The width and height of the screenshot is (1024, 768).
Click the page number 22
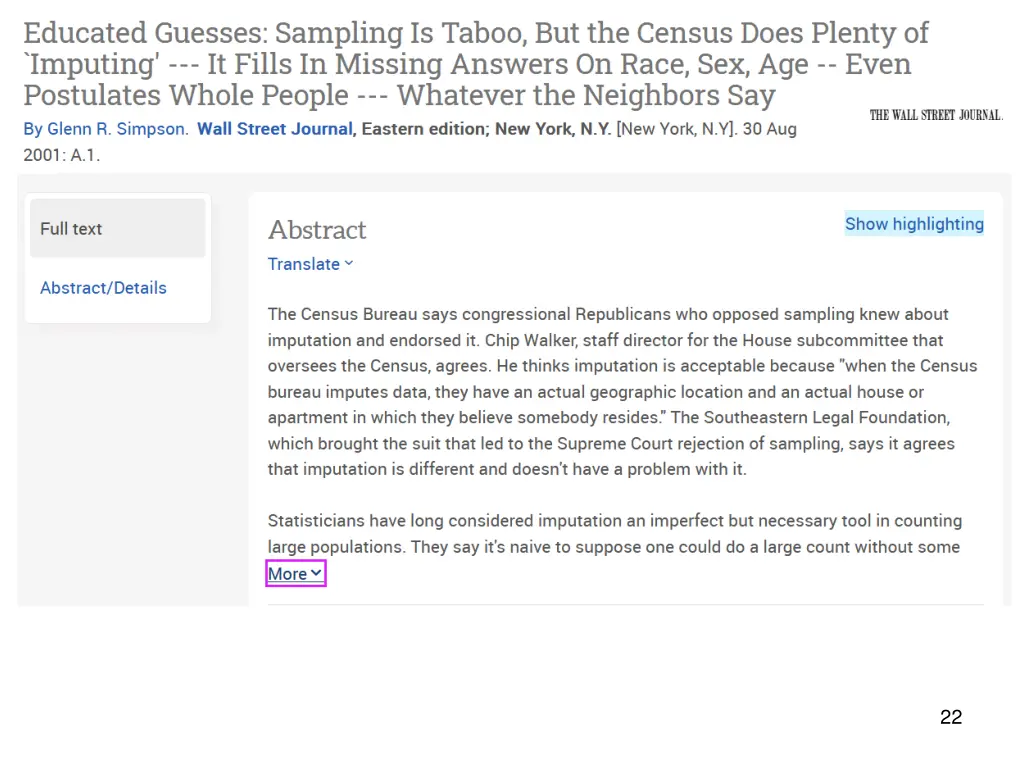[x=951, y=716]
